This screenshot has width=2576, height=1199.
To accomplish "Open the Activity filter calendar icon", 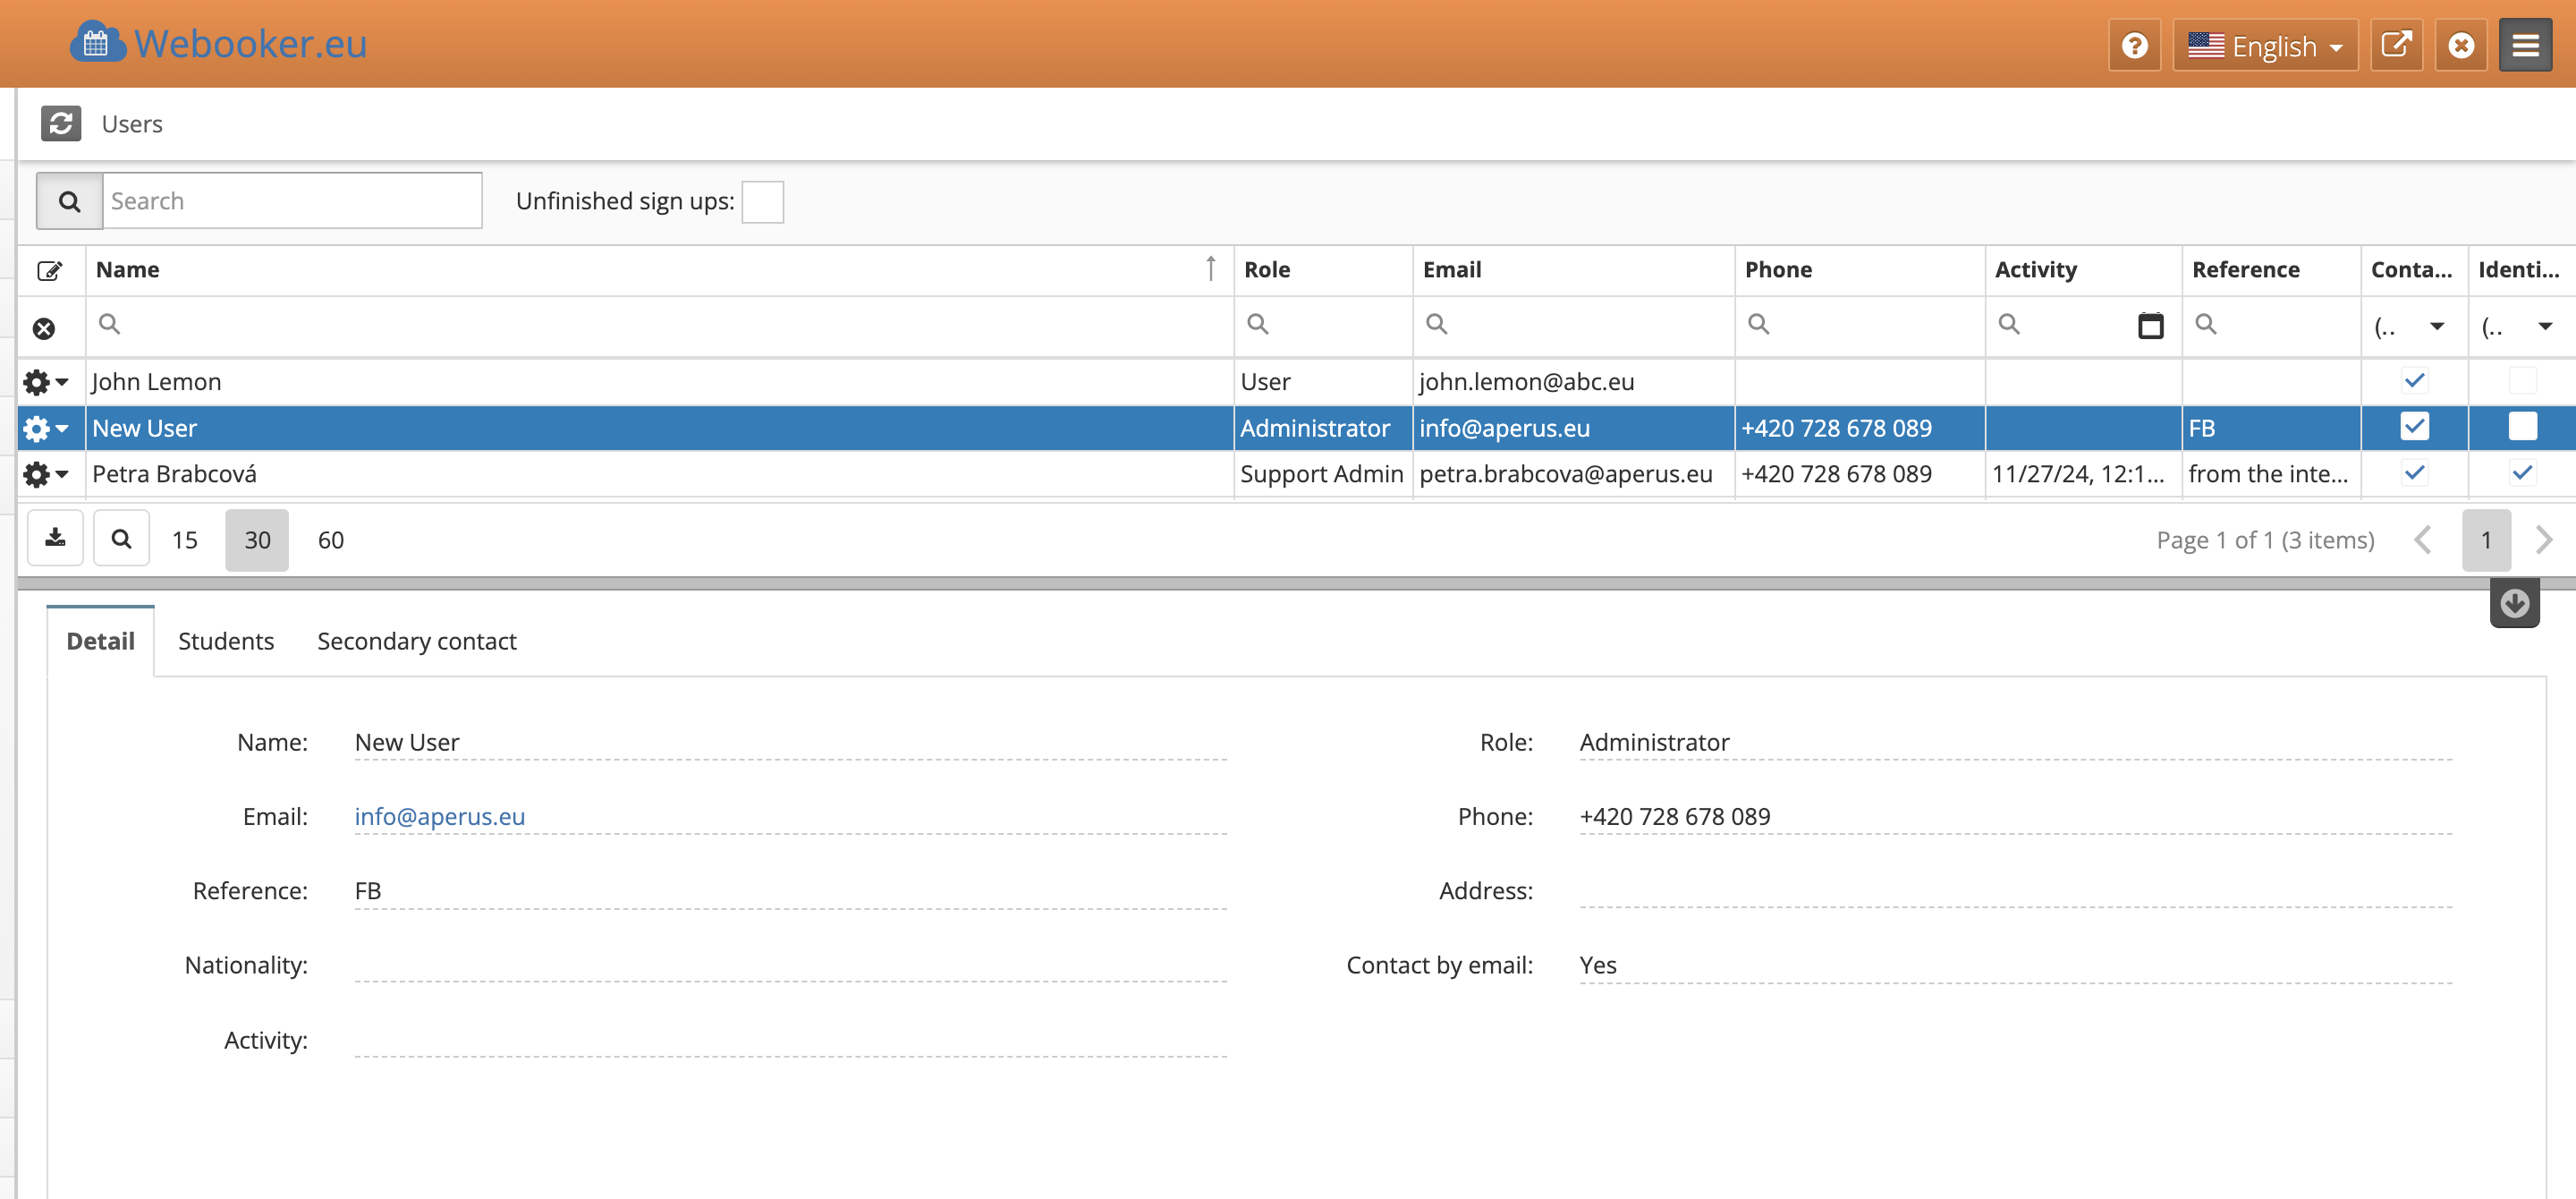I will point(2150,326).
